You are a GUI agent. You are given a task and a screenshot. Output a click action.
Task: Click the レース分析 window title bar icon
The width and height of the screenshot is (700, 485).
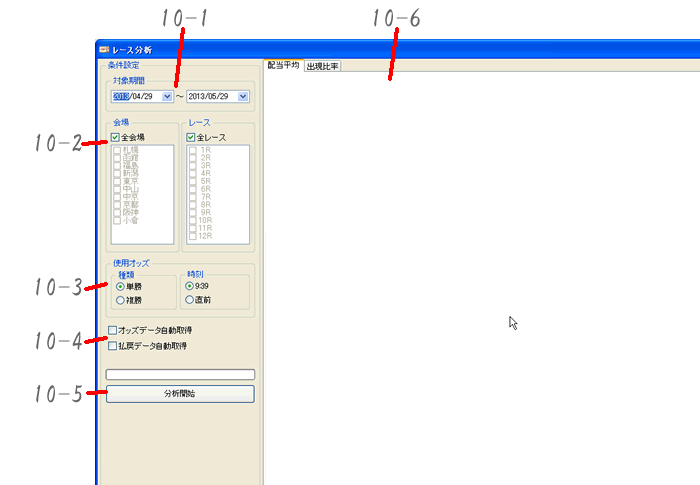[103, 49]
